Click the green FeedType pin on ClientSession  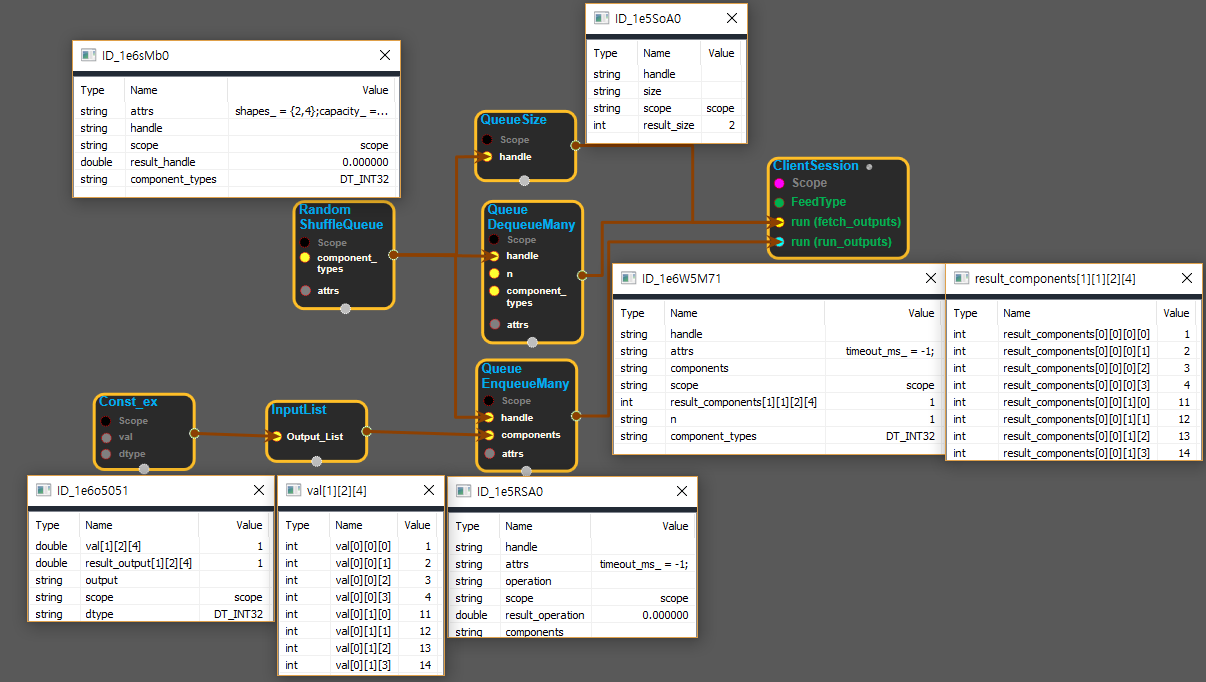click(x=779, y=202)
